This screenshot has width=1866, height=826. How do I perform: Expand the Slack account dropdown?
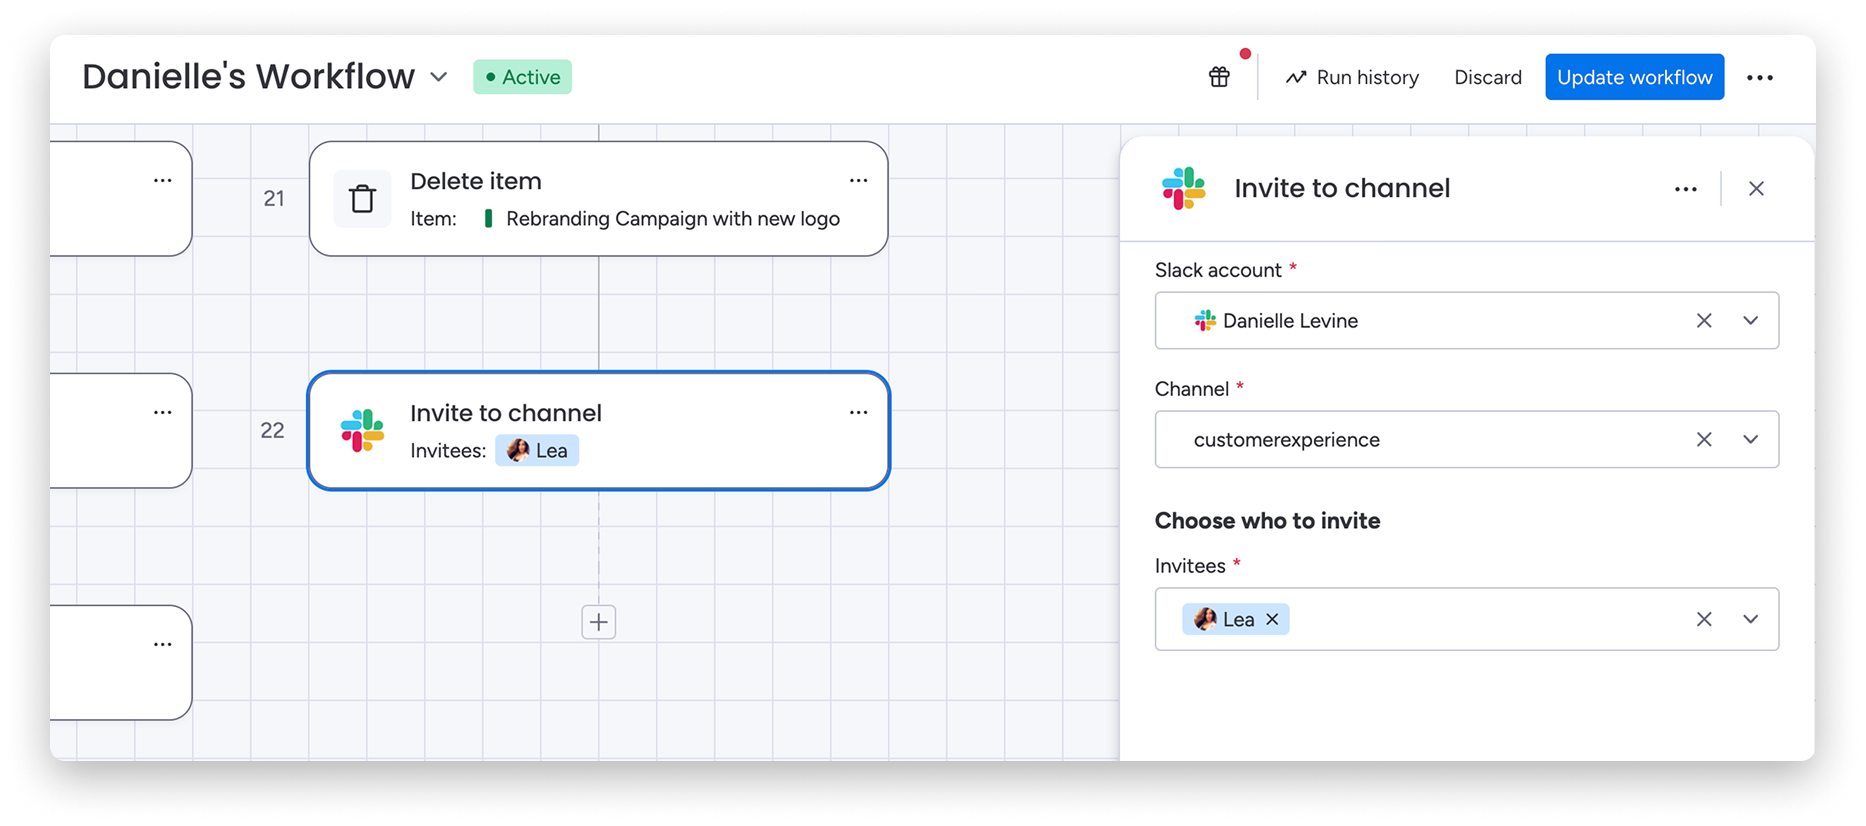click(x=1750, y=321)
